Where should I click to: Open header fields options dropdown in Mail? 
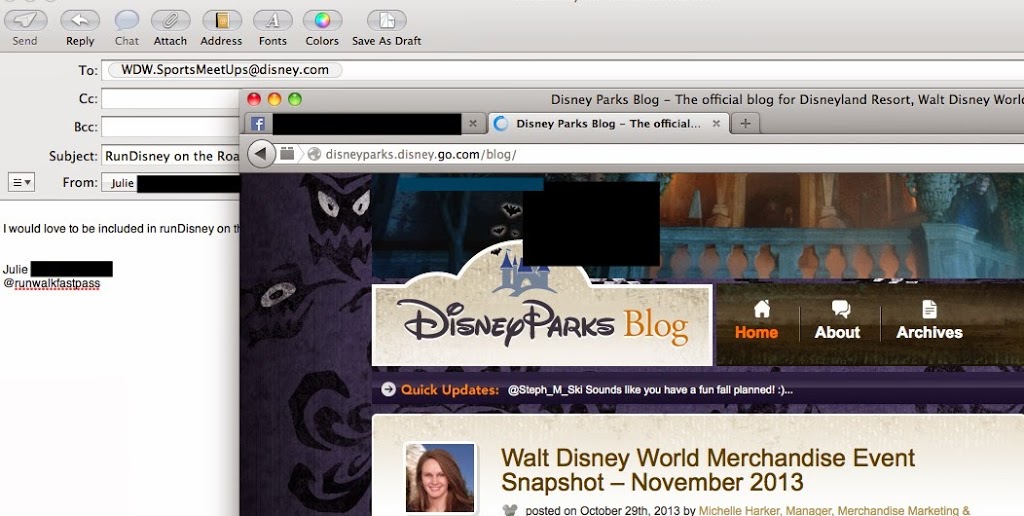[x=21, y=182]
